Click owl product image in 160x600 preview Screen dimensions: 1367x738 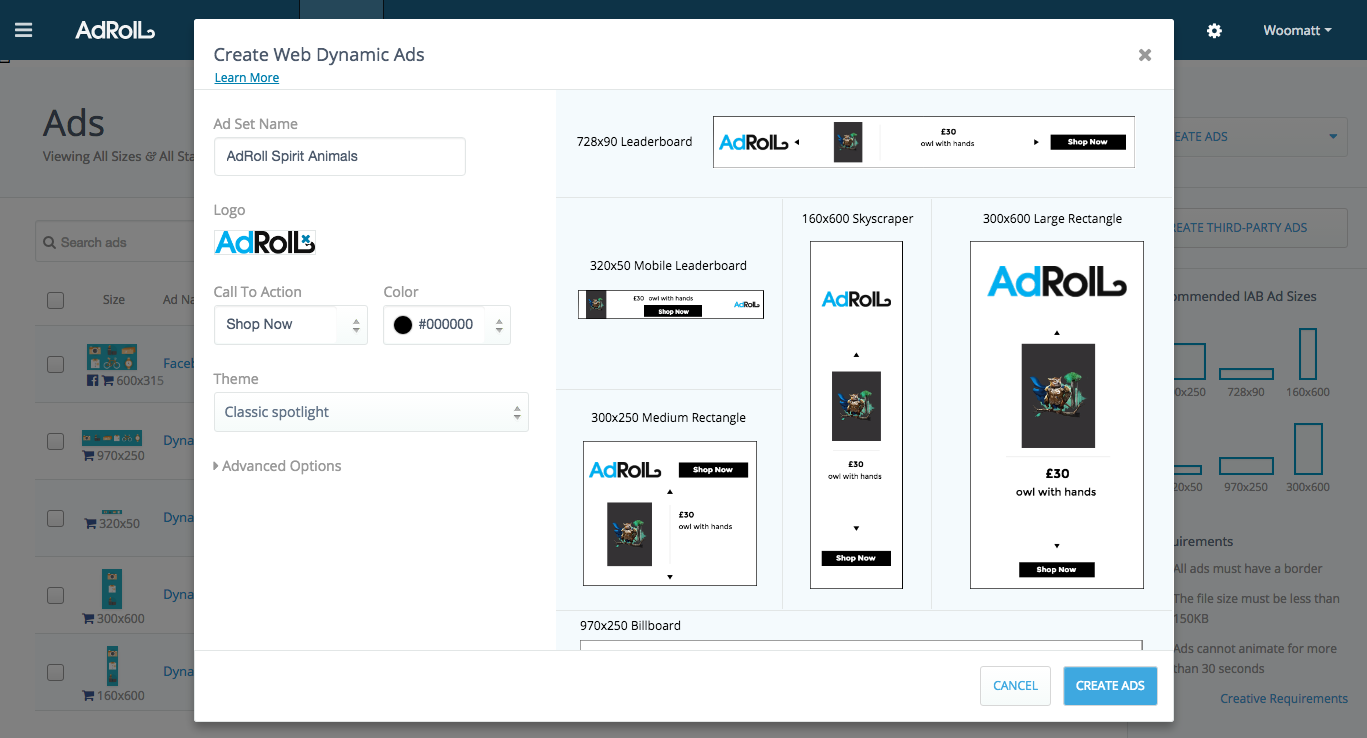tap(856, 406)
